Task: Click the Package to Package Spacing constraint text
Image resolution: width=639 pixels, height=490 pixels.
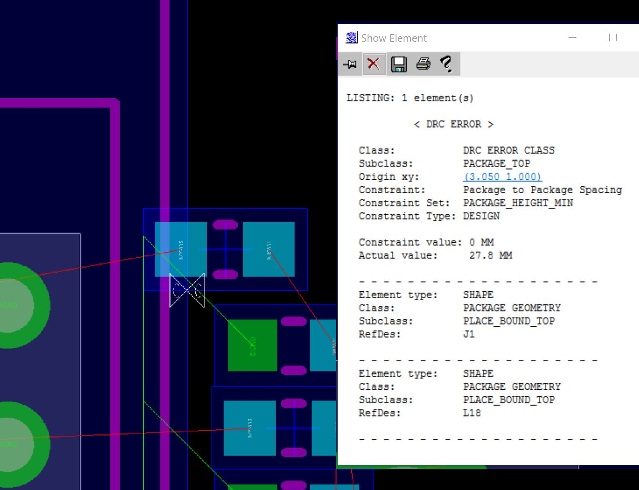Action: pos(542,190)
